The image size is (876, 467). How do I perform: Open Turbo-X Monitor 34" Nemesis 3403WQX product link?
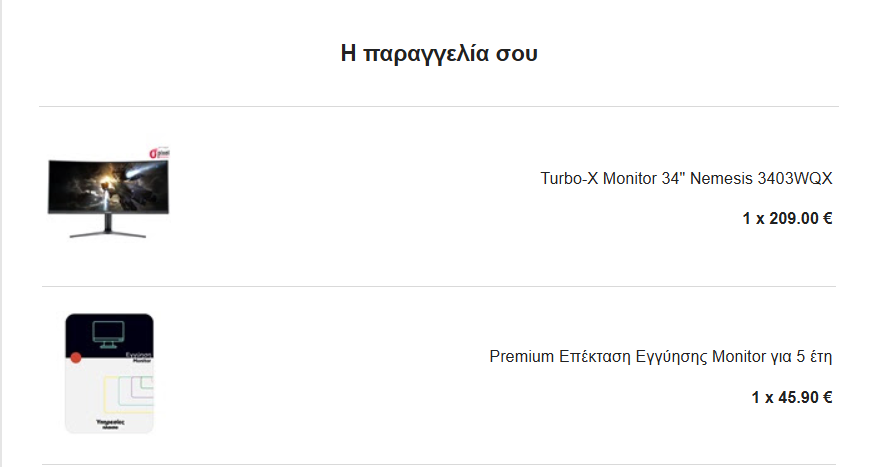click(686, 178)
